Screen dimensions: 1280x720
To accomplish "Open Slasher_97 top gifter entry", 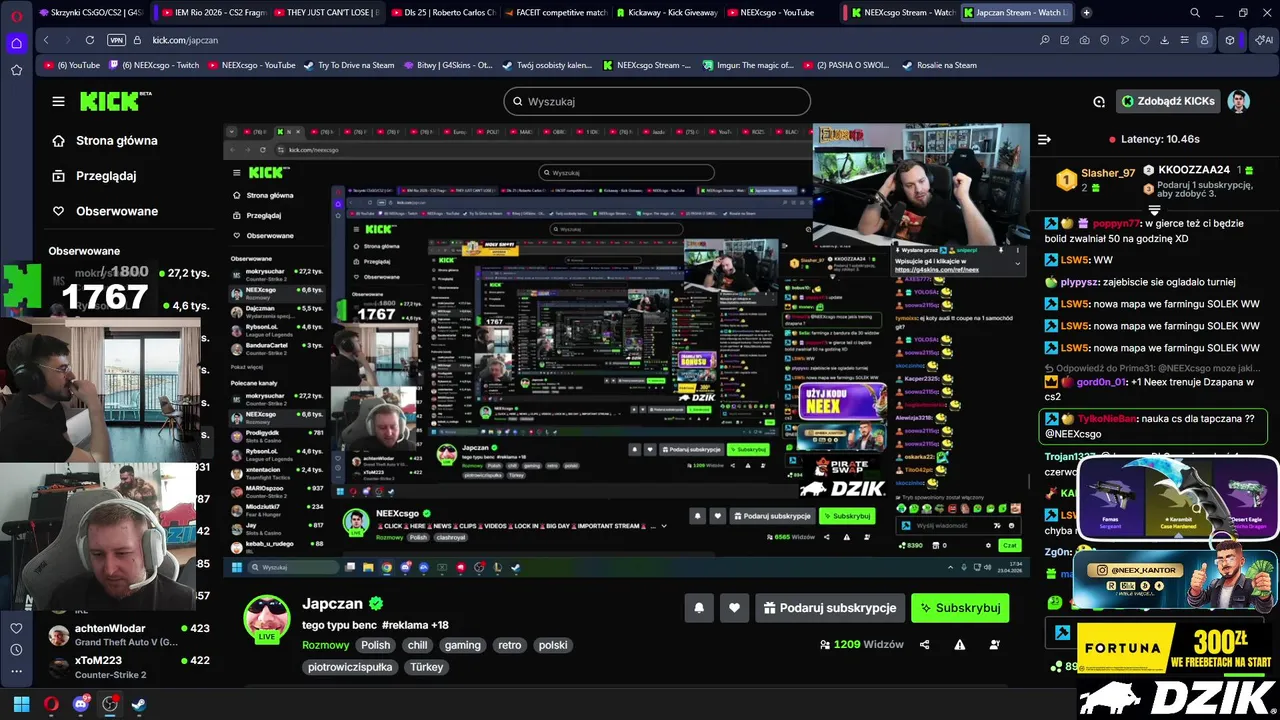I will pyautogui.click(x=1096, y=180).
